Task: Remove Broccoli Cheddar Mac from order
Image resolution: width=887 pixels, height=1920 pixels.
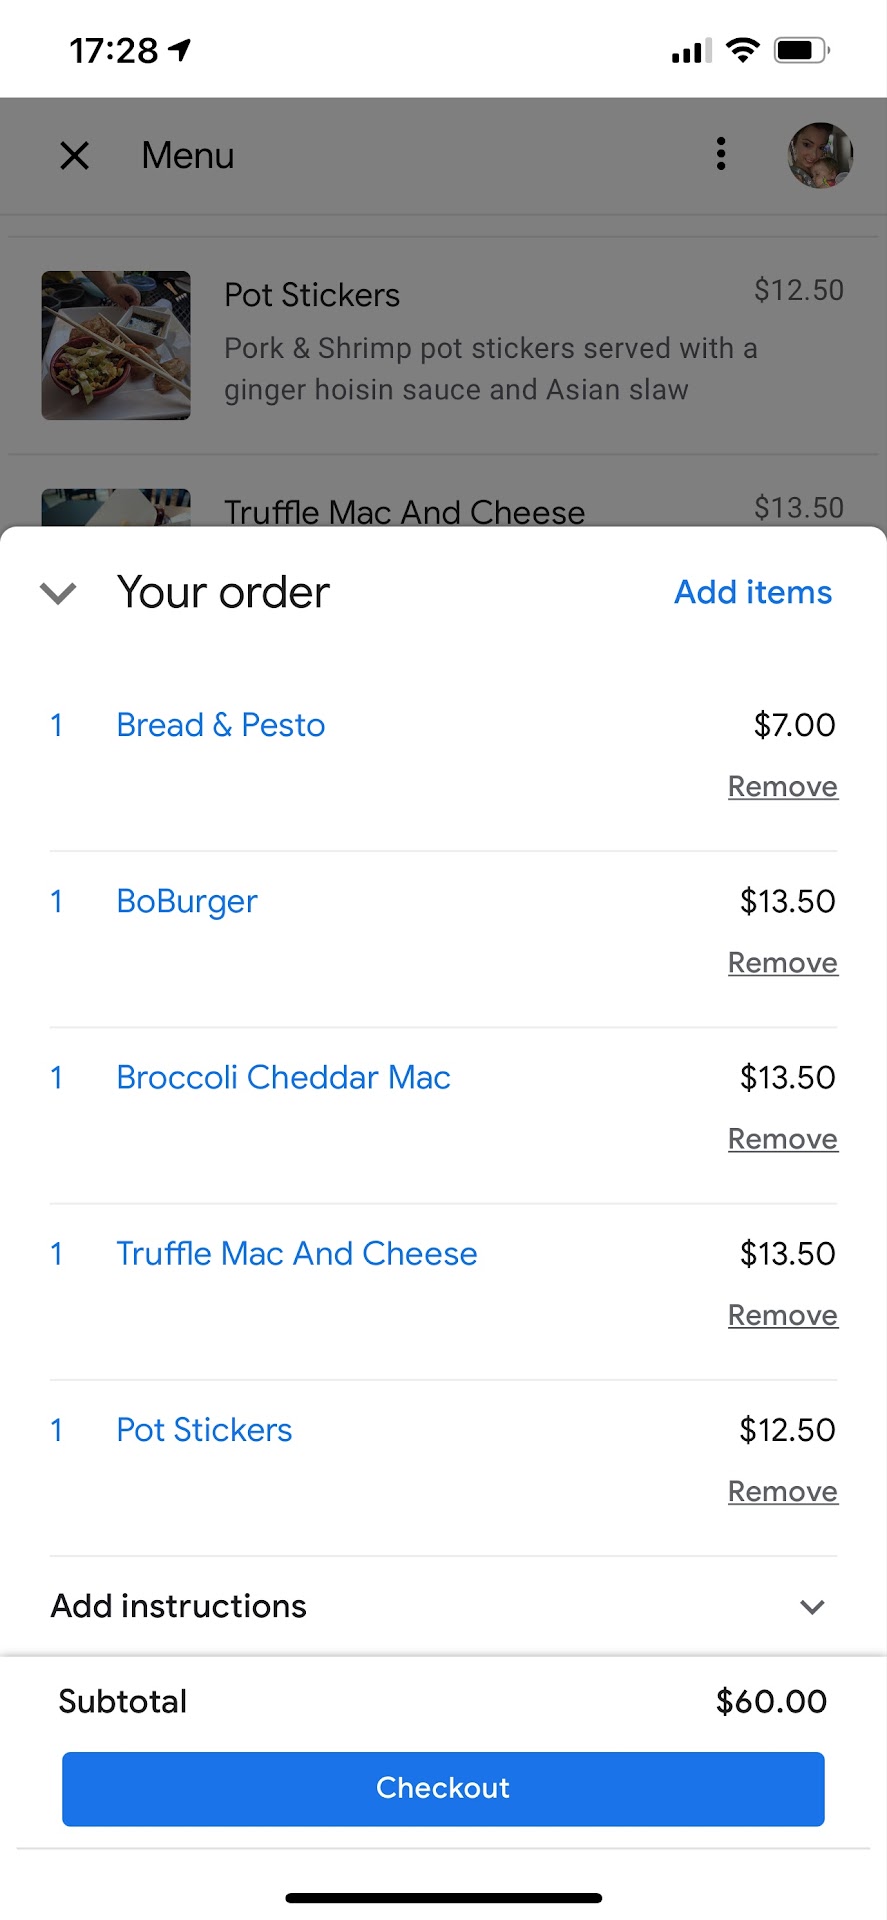Action: [782, 1139]
